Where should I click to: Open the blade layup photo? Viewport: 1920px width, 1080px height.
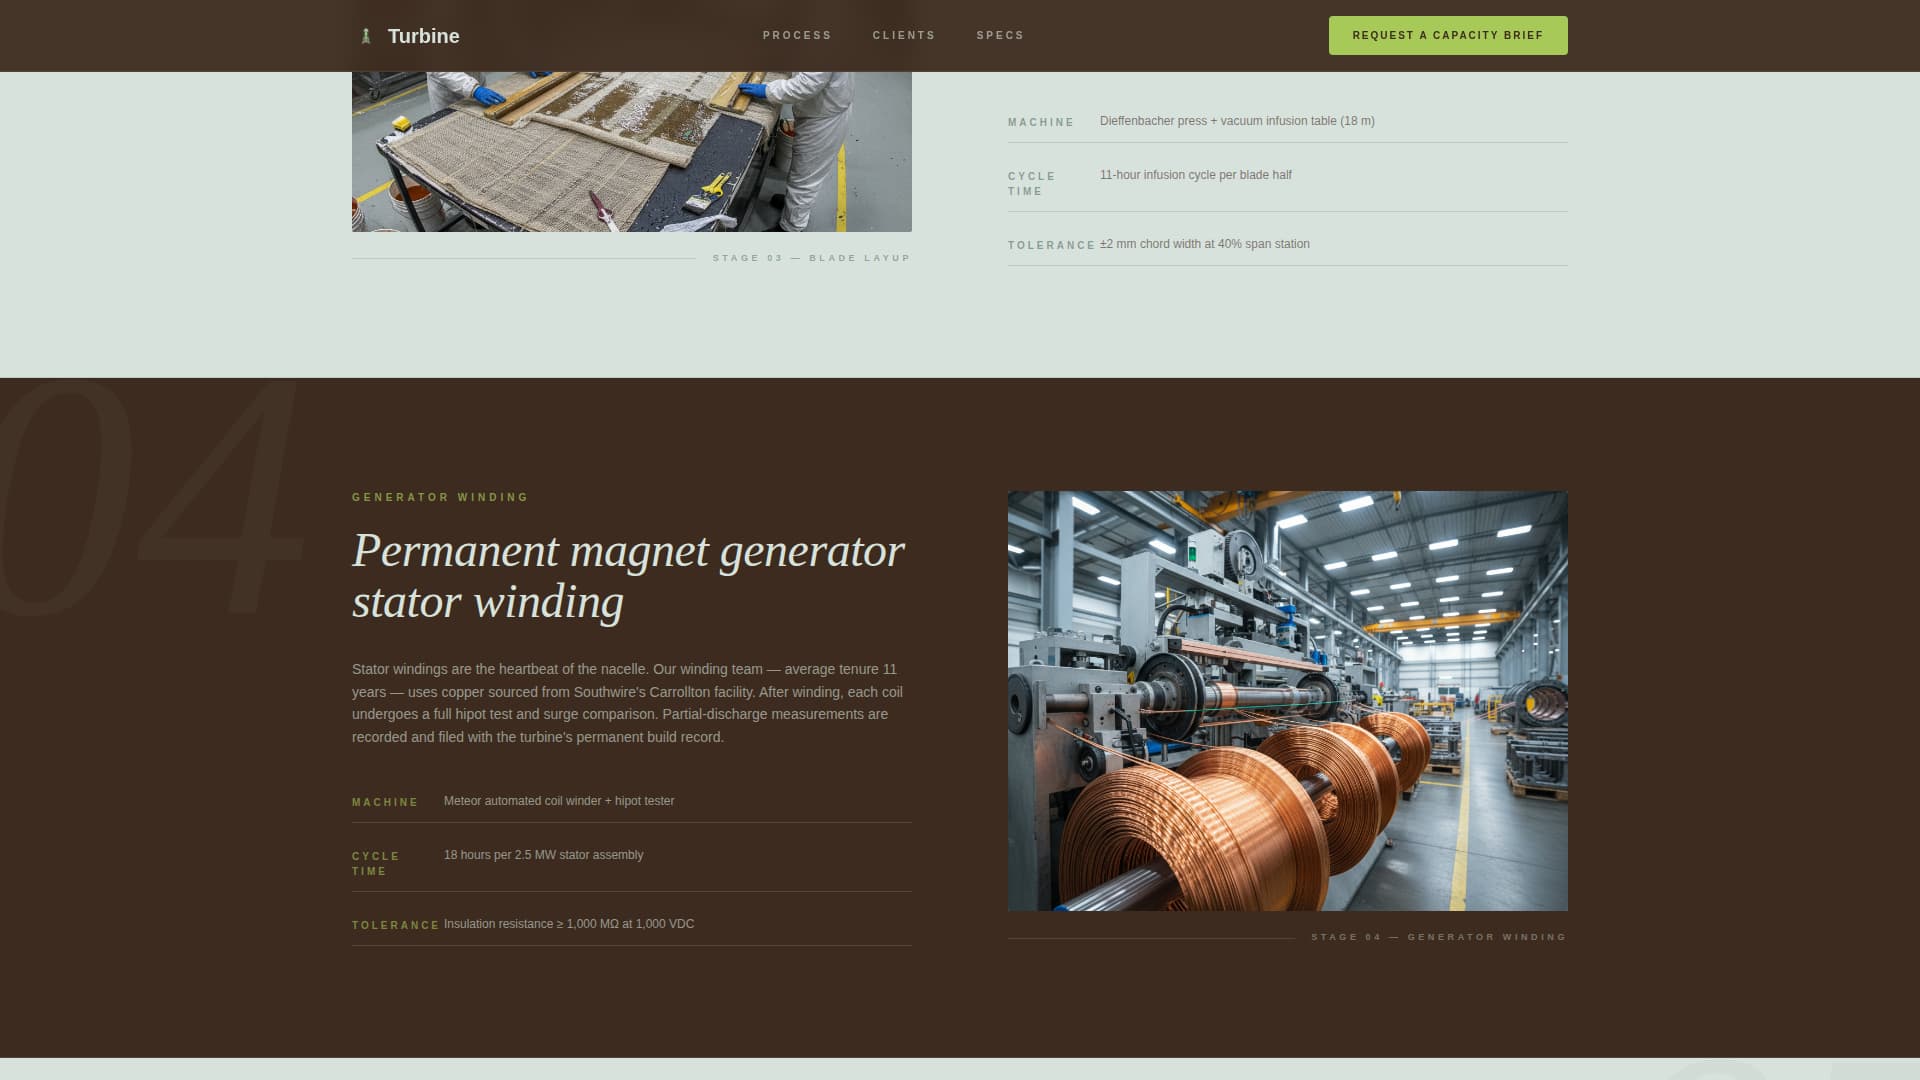tap(632, 151)
